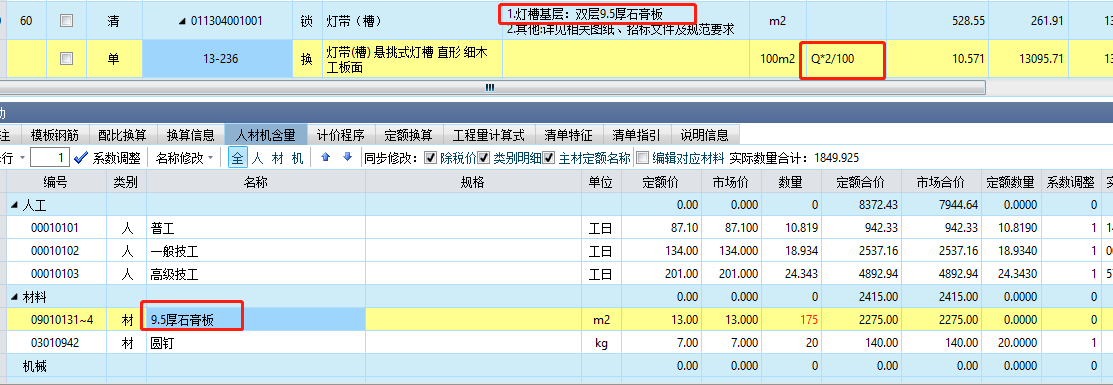The width and height of the screenshot is (1113, 385).
Task: Click the 锁 marker in row 60
Action: (x=307, y=21)
